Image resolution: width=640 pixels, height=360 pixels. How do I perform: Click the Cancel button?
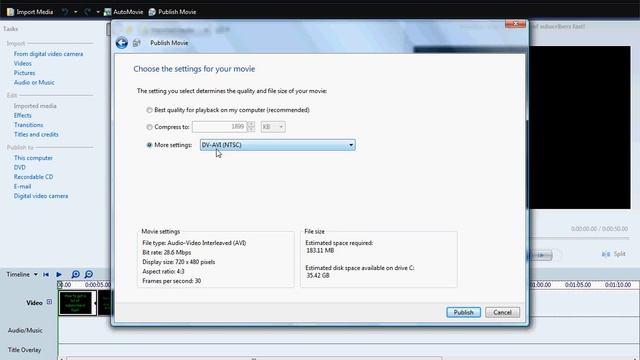[502, 312]
